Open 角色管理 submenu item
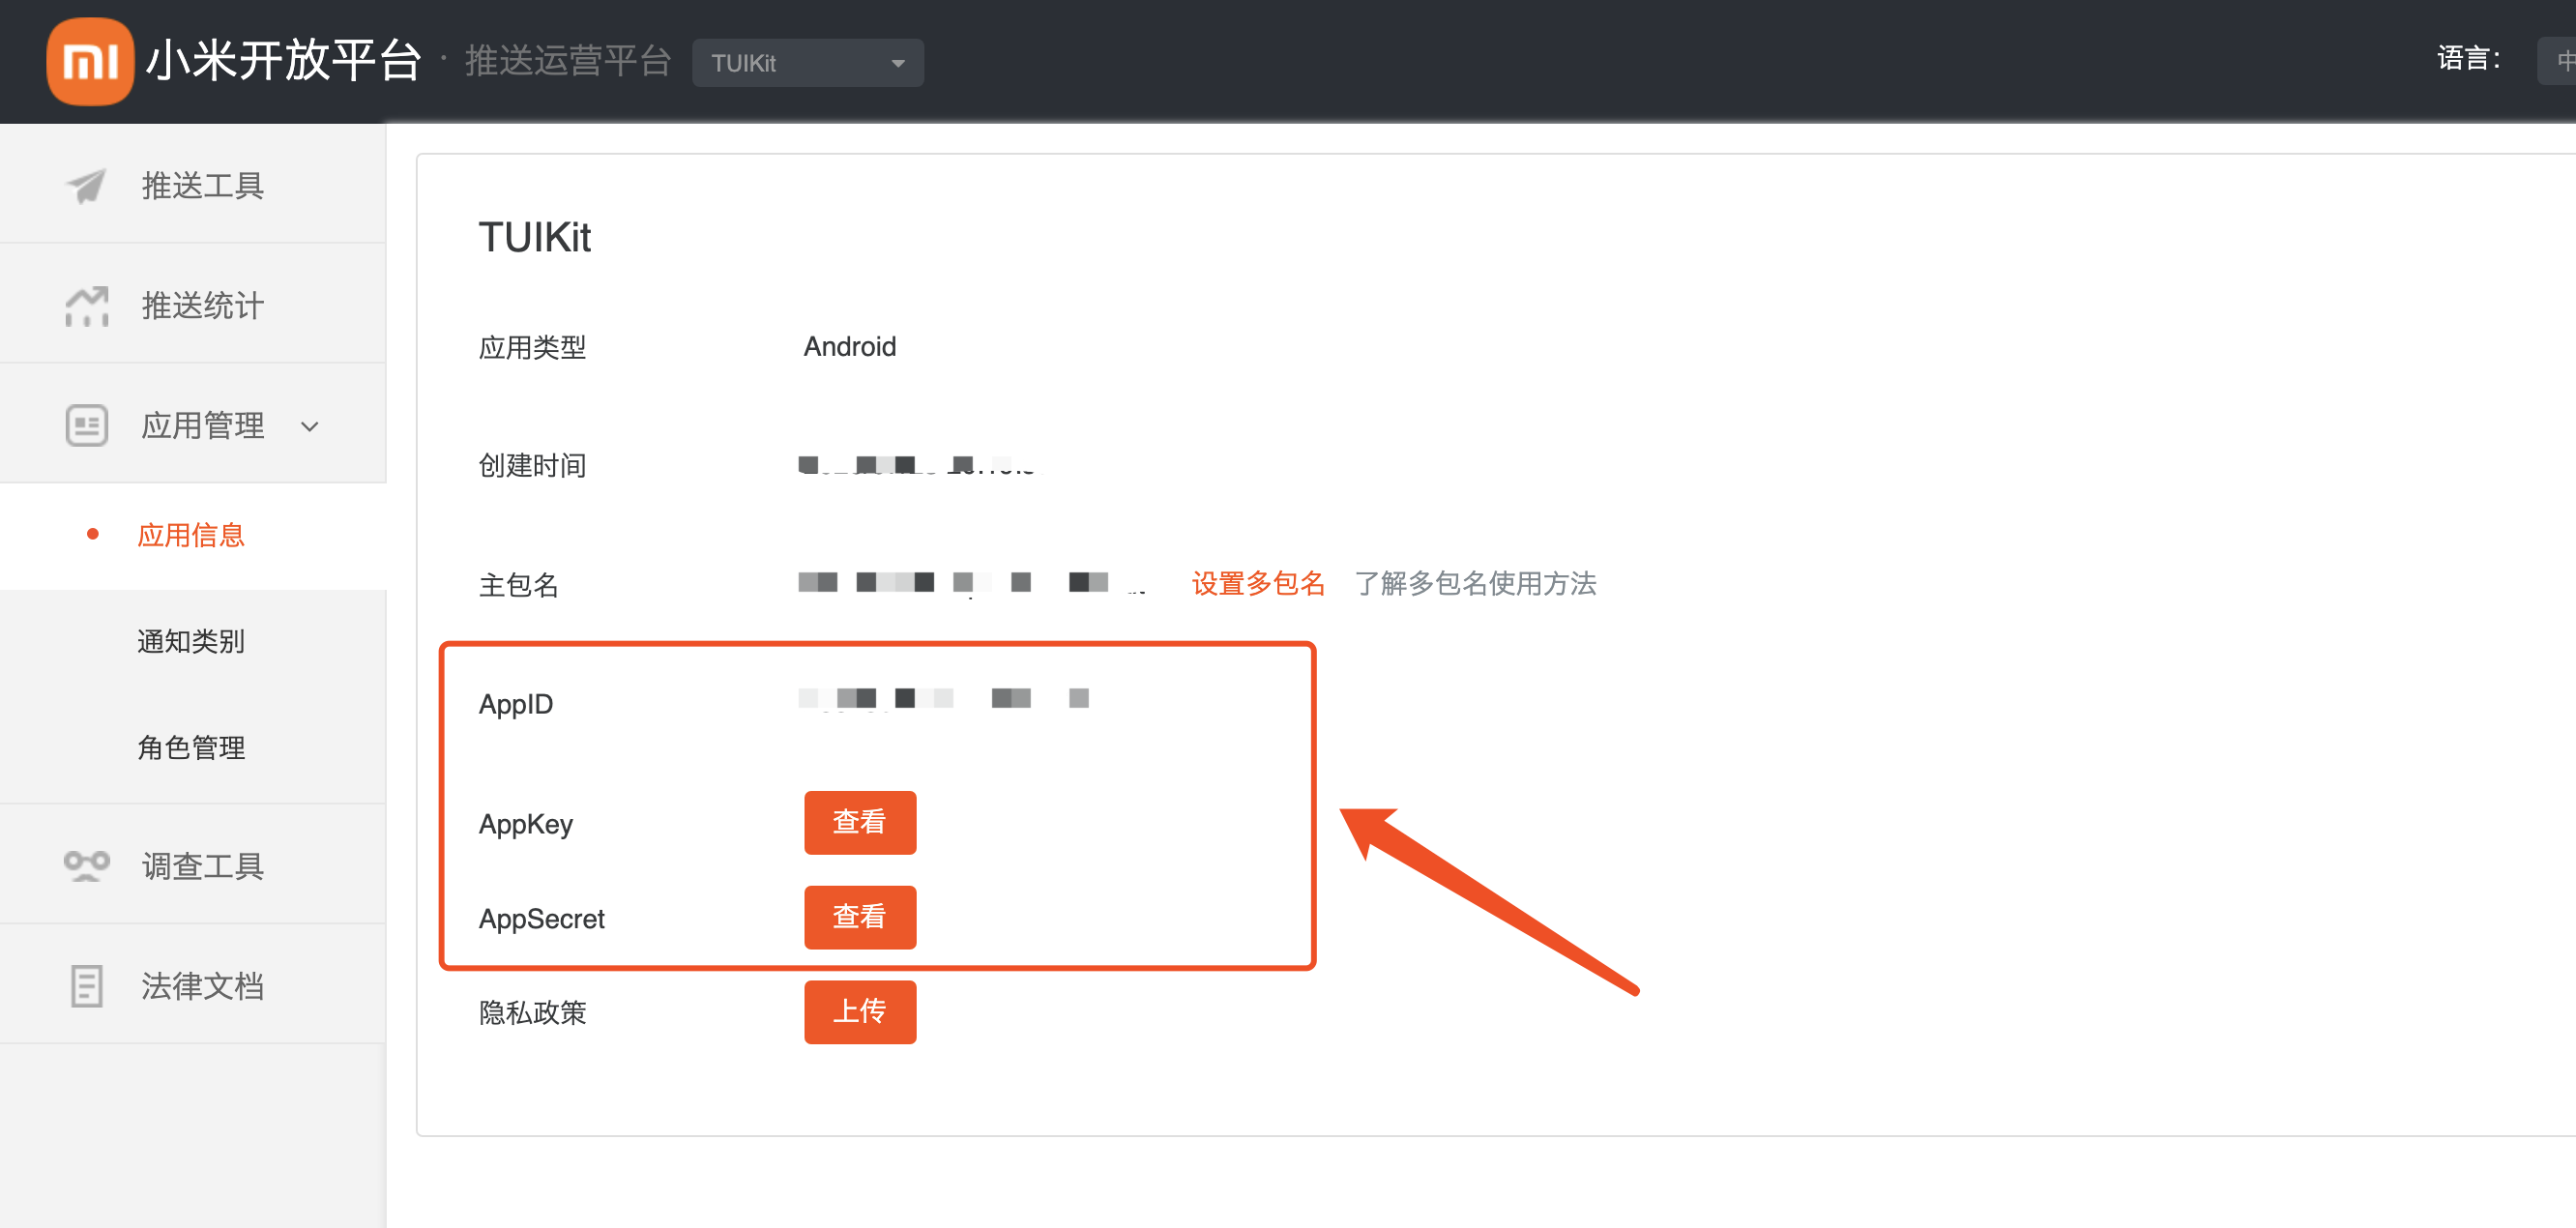The image size is (2576, 1228). pos(193,748)
